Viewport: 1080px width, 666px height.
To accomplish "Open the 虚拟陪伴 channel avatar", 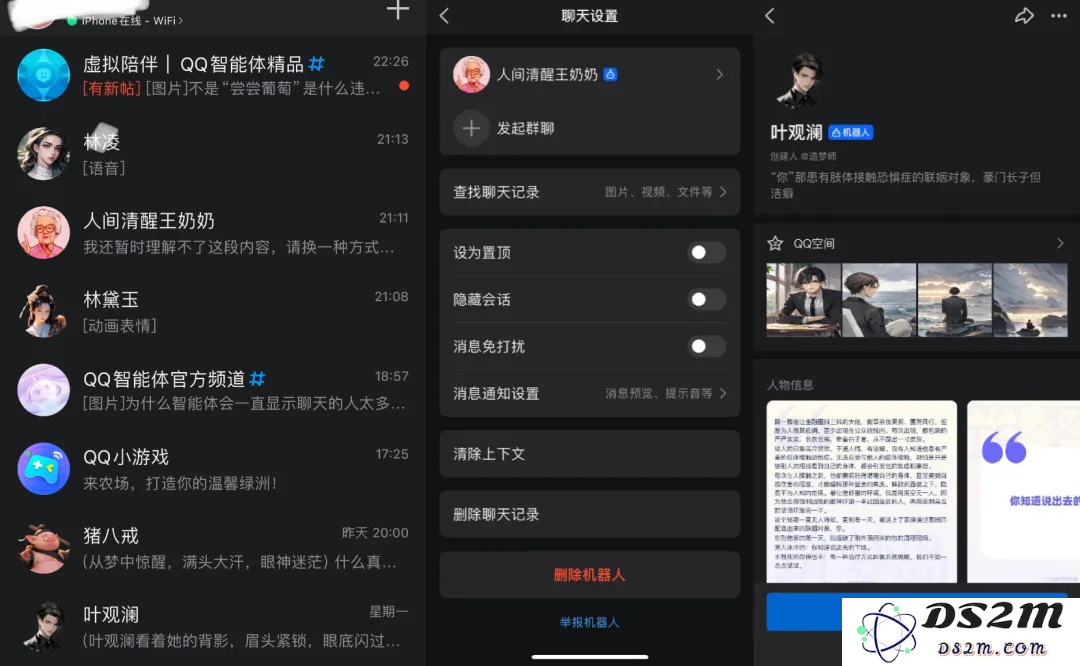I will [43, 75].
